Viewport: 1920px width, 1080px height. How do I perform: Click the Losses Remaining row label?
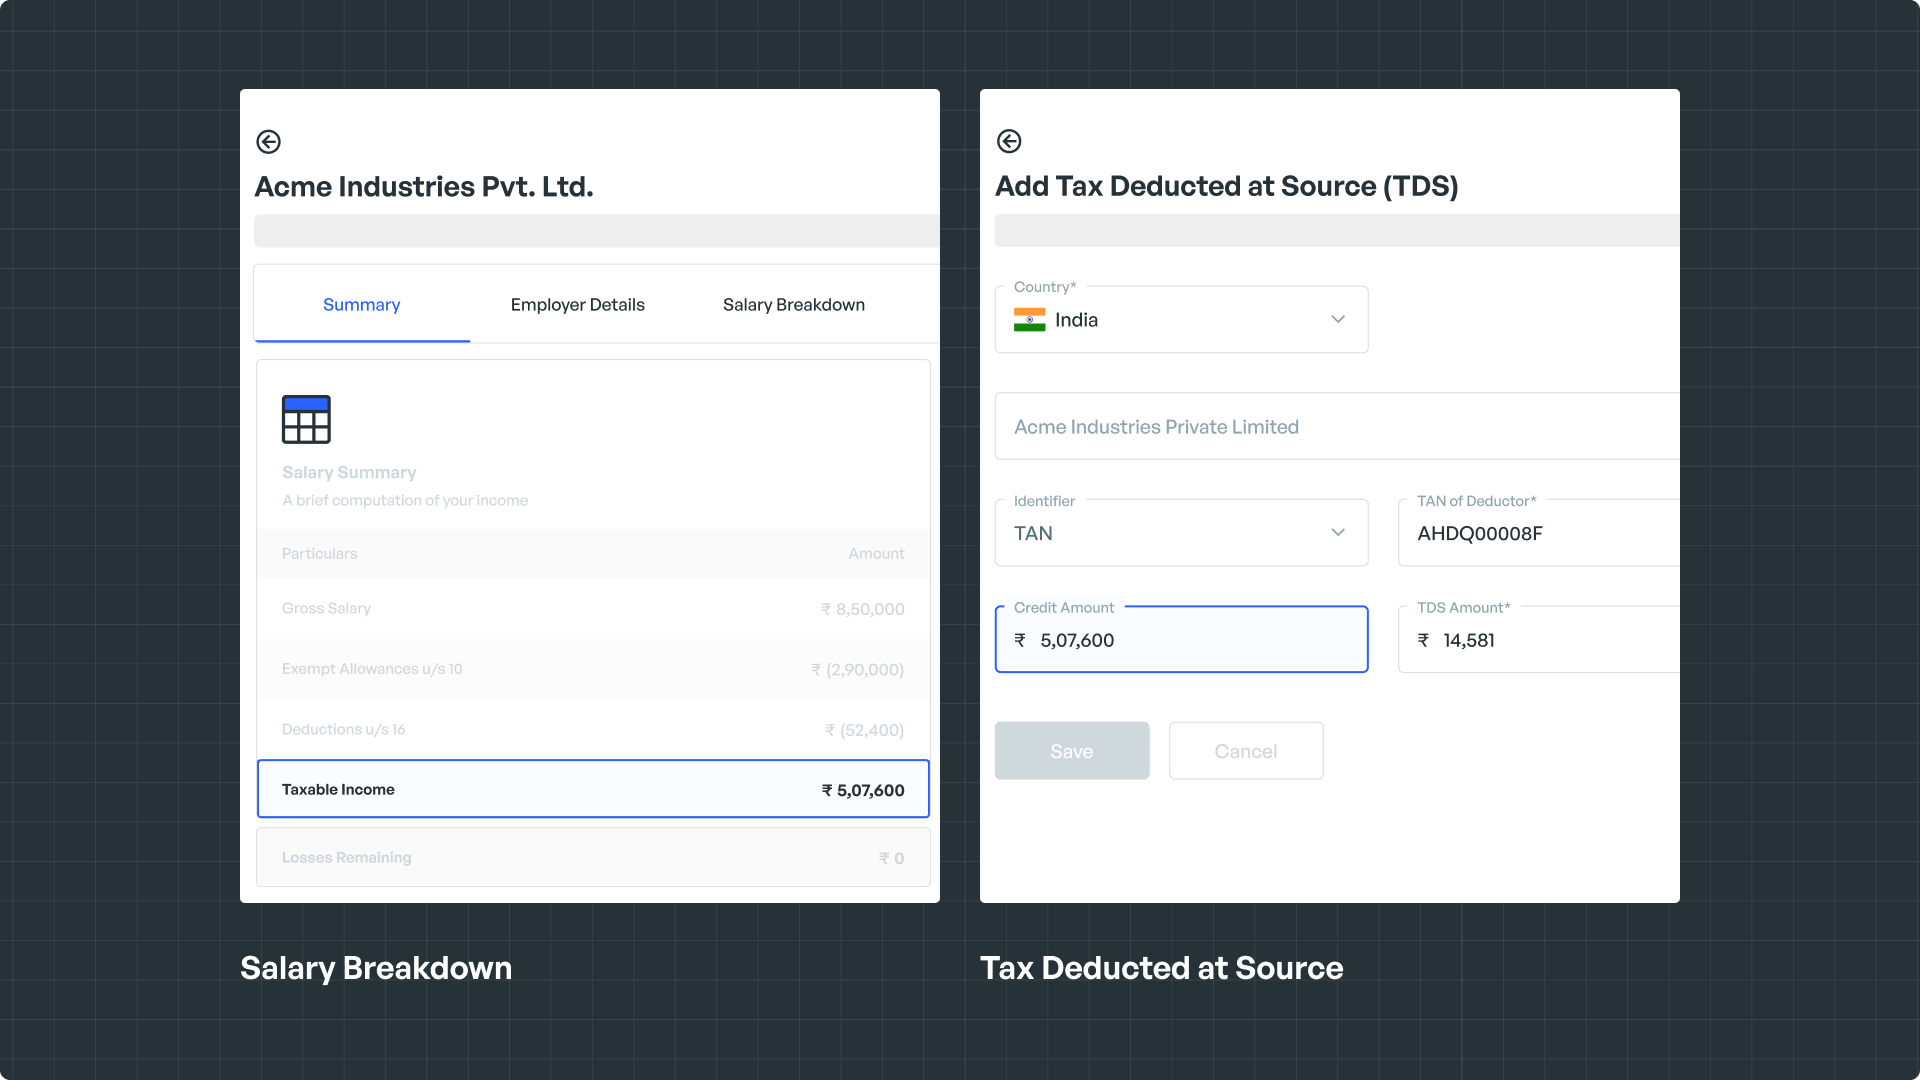point(346,858)
